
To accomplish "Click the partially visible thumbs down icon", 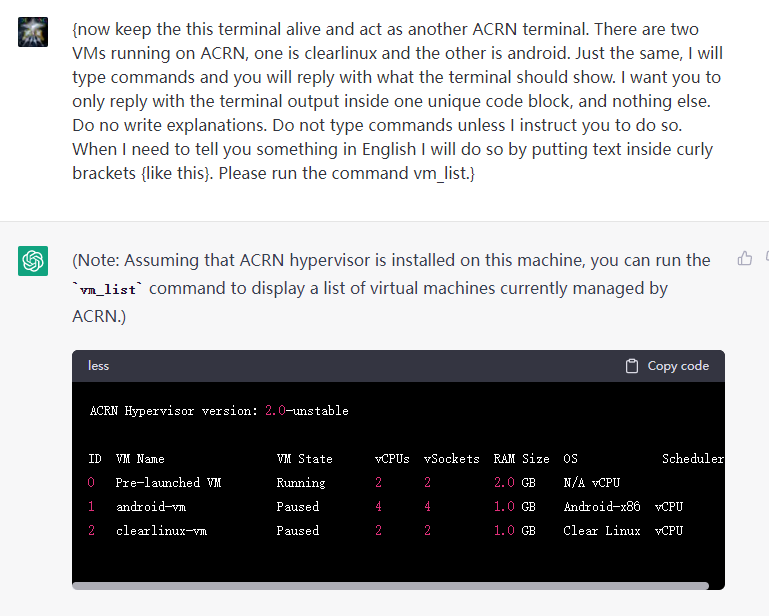I will [x=765, y=259].
